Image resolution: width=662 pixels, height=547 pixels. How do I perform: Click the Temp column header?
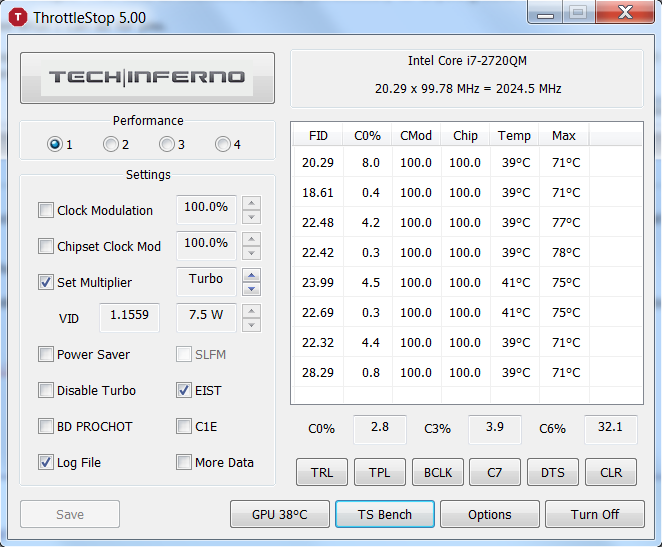514,135
